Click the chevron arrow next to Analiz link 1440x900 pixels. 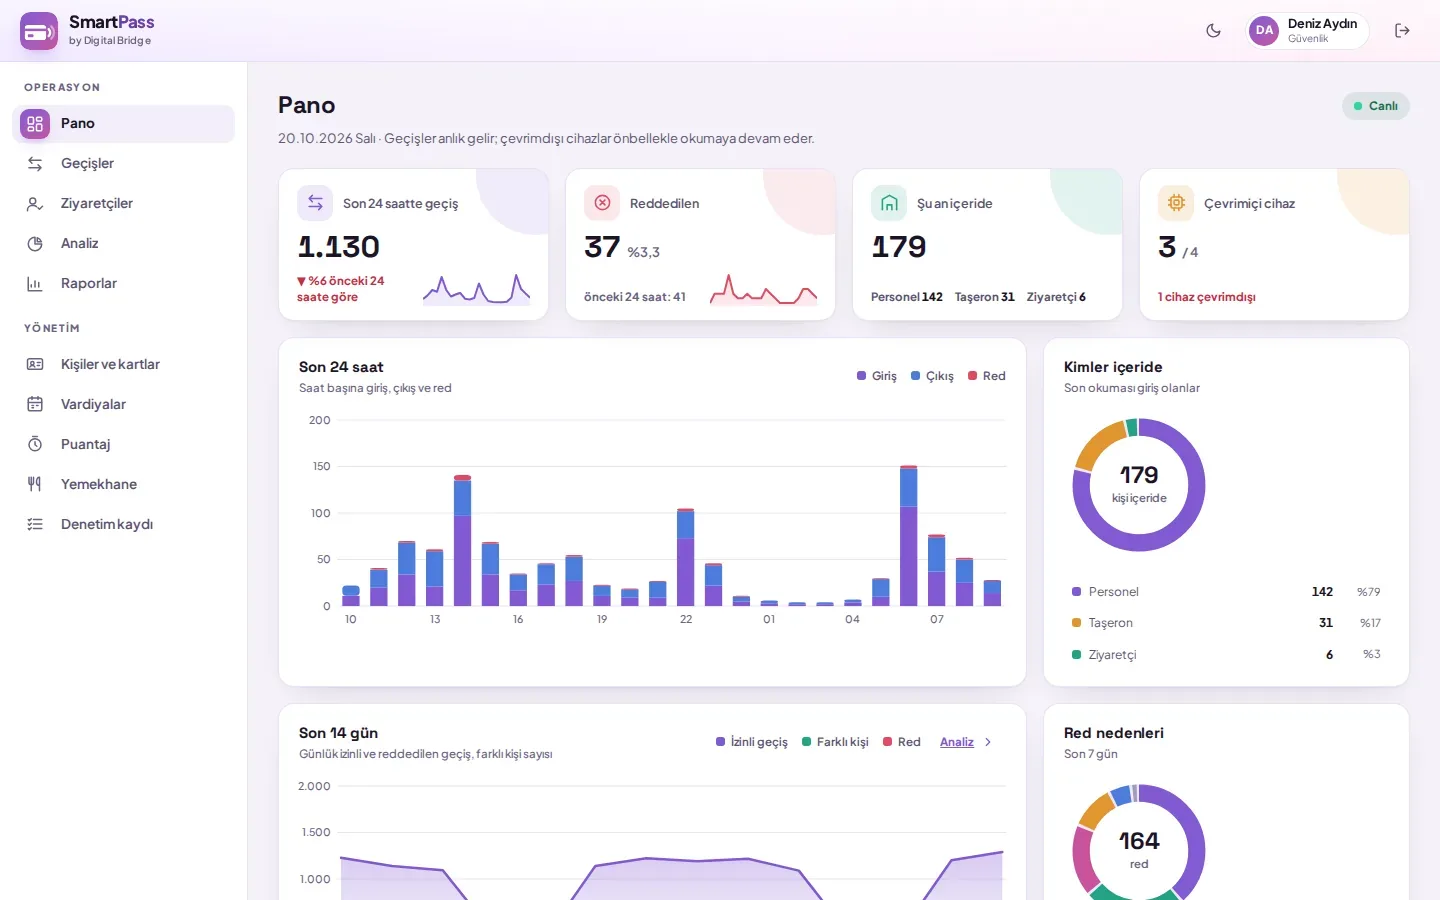click(988, 743)
